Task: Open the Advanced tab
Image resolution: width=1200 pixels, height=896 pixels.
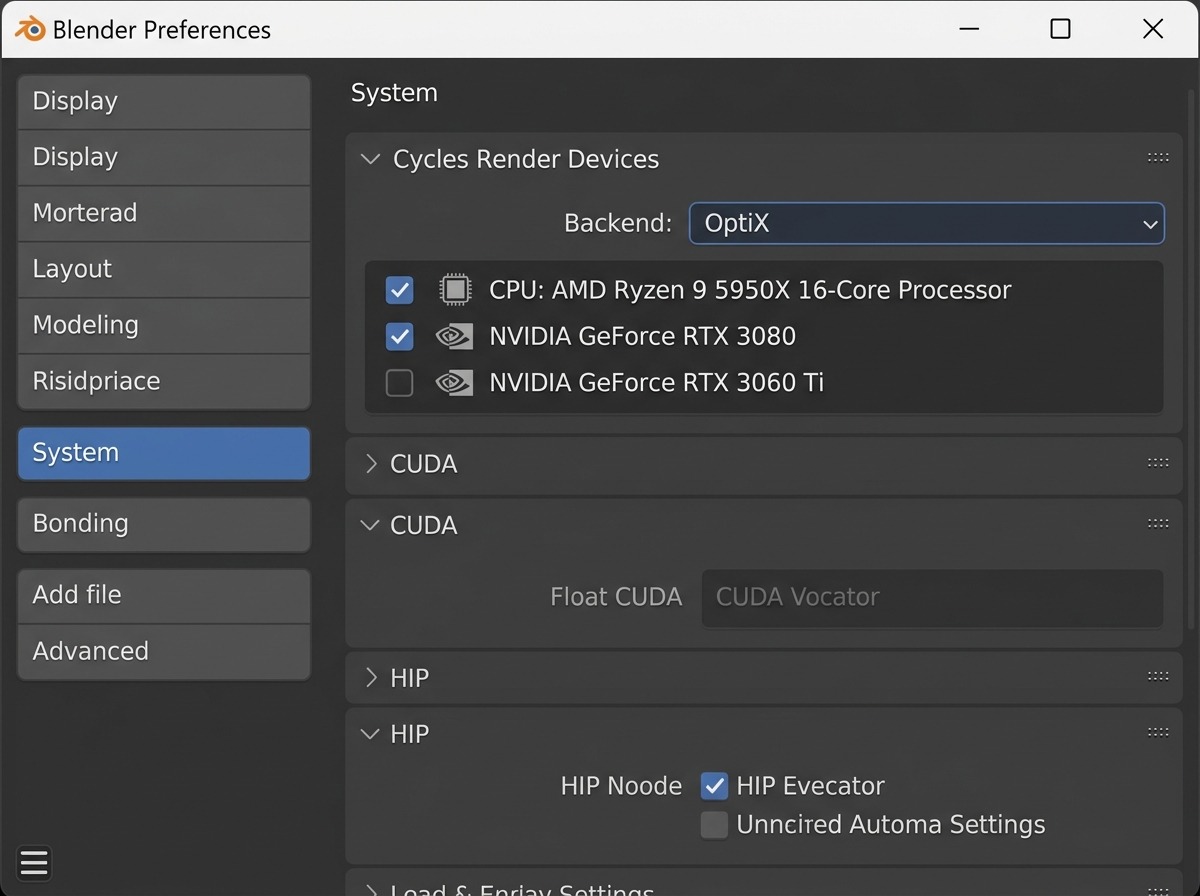Action: (164, 652)
